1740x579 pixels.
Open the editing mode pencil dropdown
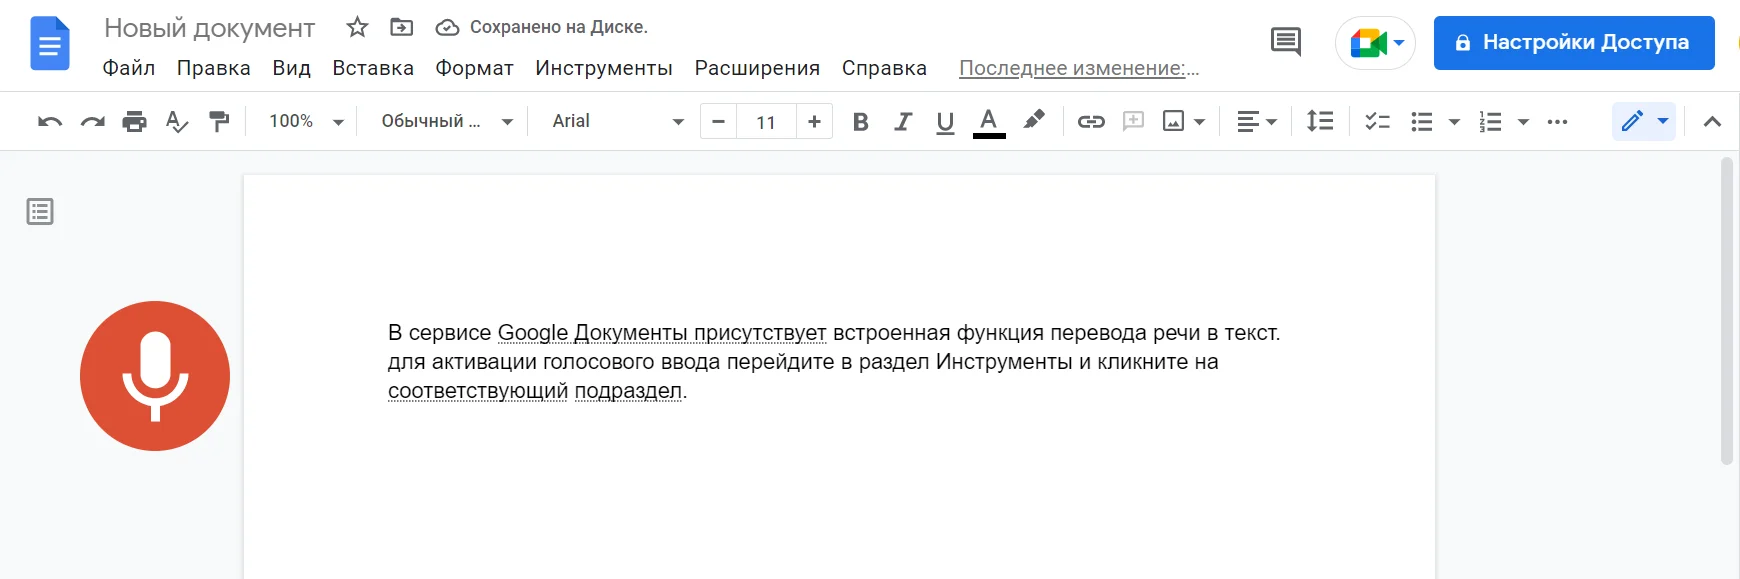pos(1644,121)
